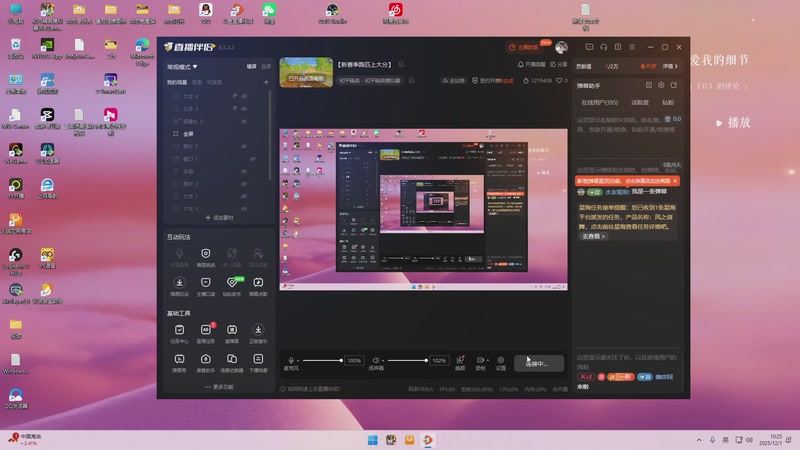Select the 活跃度 tab
The image size is (800, 450).
(x=640, y=103)
